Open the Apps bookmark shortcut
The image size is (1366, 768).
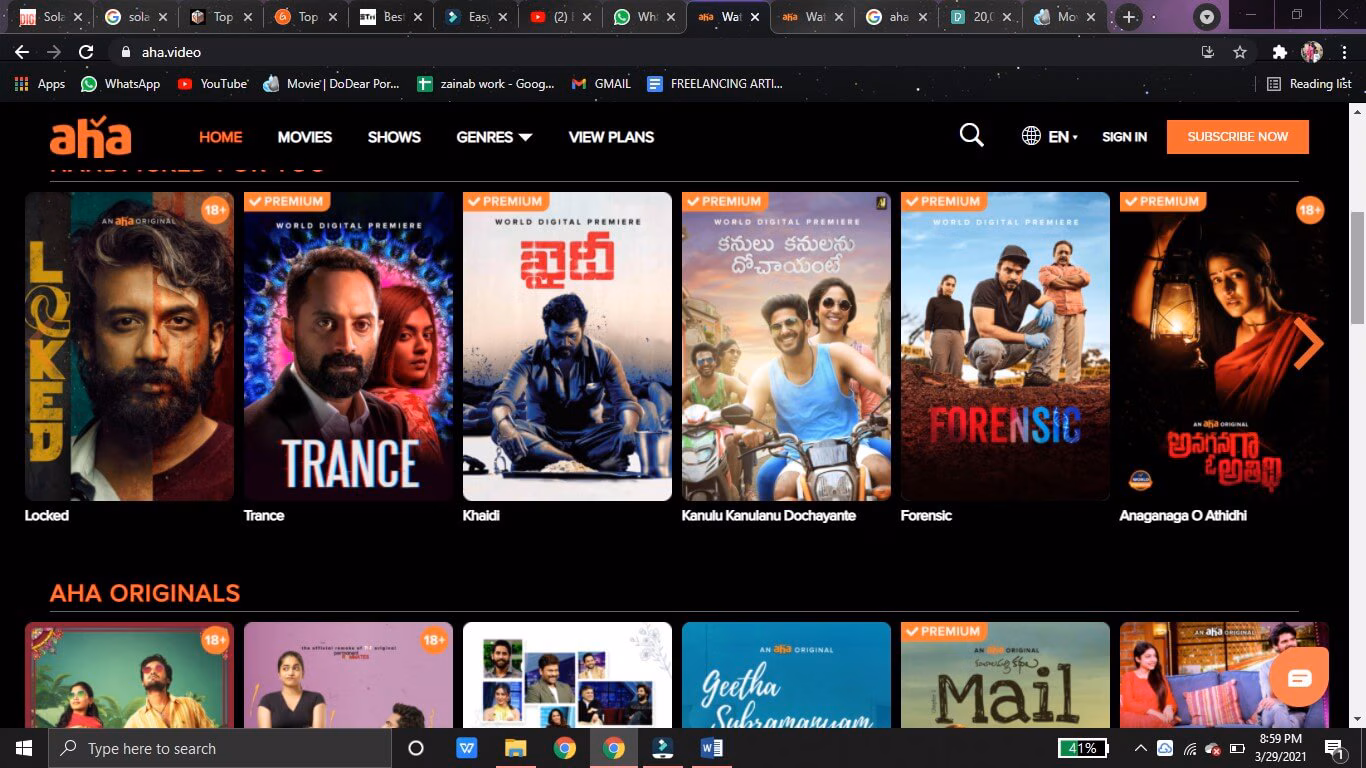[x=40, y=84]
